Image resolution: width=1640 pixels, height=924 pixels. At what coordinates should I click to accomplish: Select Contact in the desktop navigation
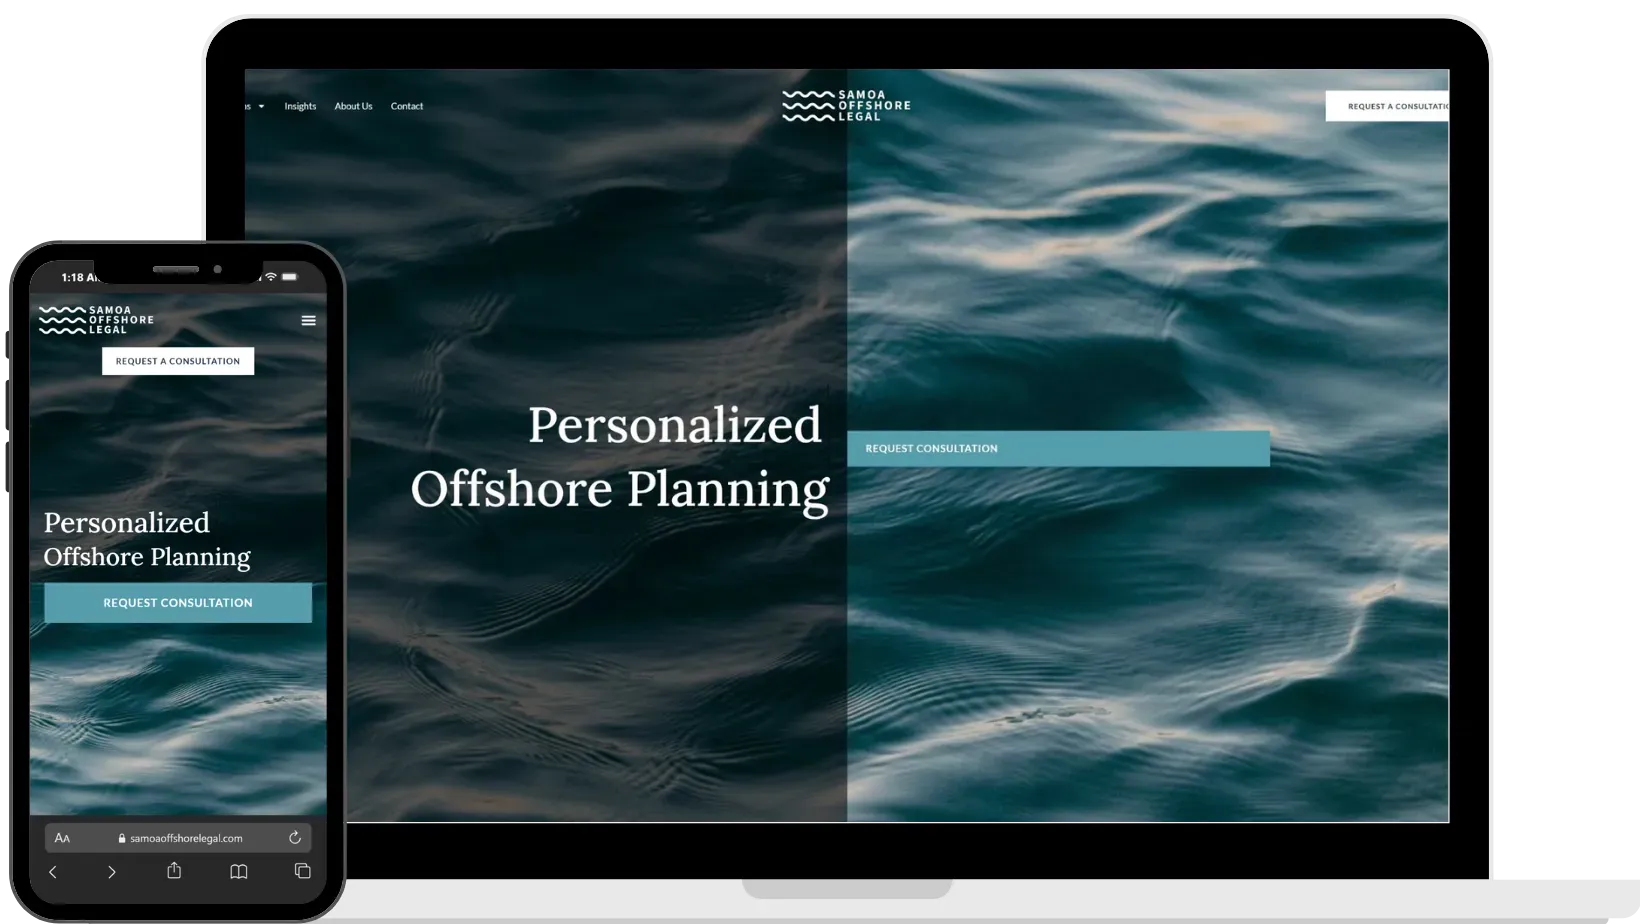[406, 106]
